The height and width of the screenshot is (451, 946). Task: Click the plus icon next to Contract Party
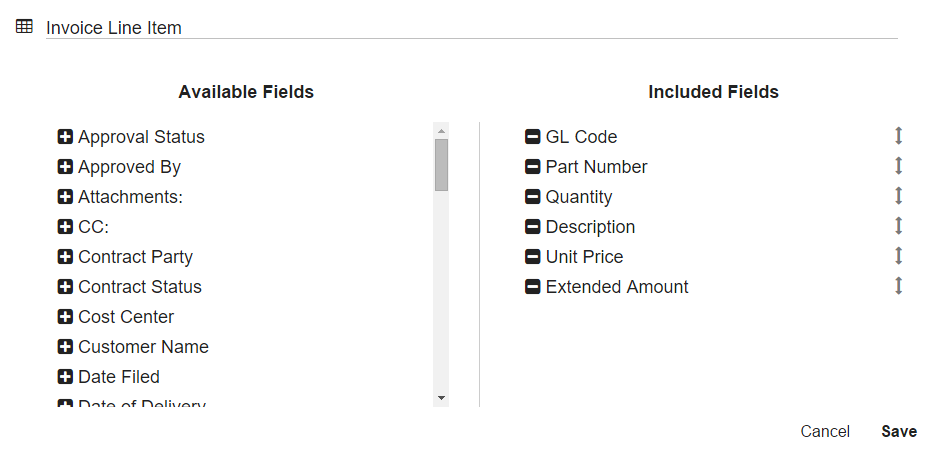coord(66,257)
